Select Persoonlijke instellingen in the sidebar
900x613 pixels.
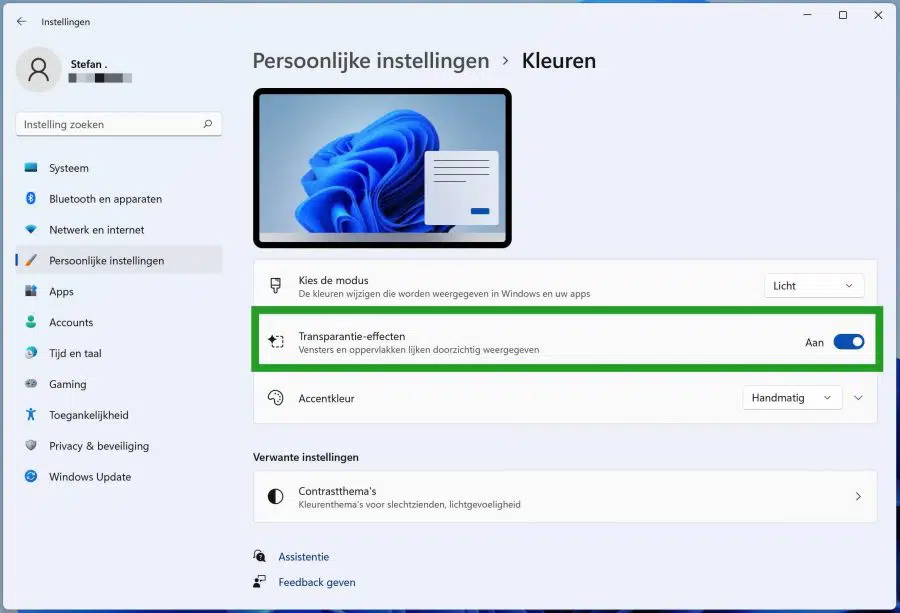pyautogui.click(x=119, y=261)
